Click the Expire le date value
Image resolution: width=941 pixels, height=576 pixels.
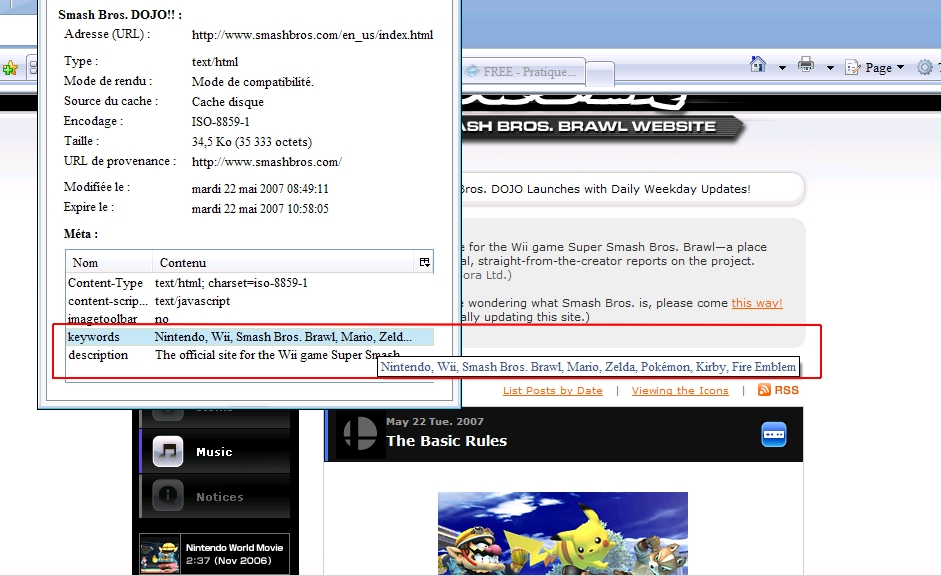tap(260, 209)
